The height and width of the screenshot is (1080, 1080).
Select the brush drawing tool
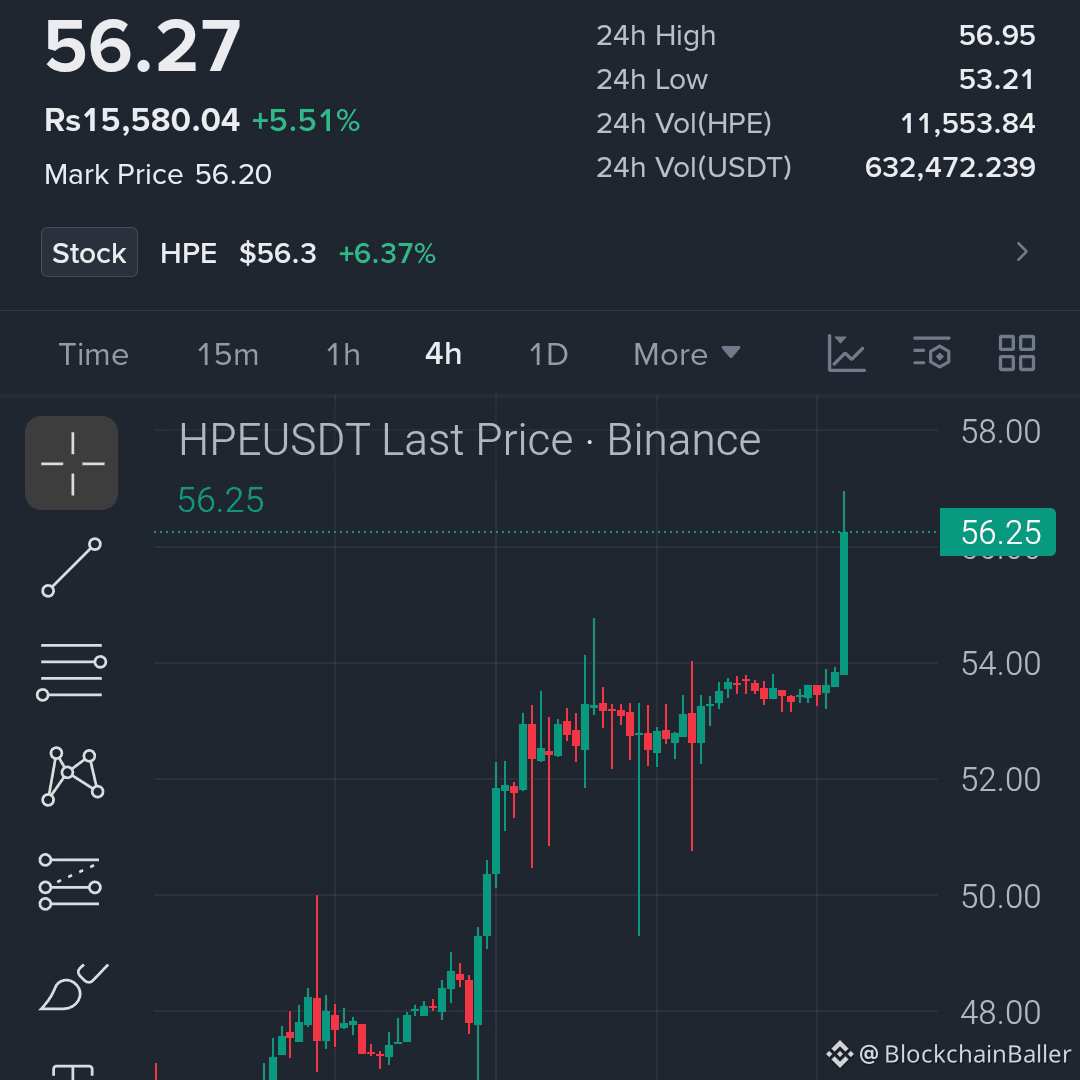tap(73, 987)
